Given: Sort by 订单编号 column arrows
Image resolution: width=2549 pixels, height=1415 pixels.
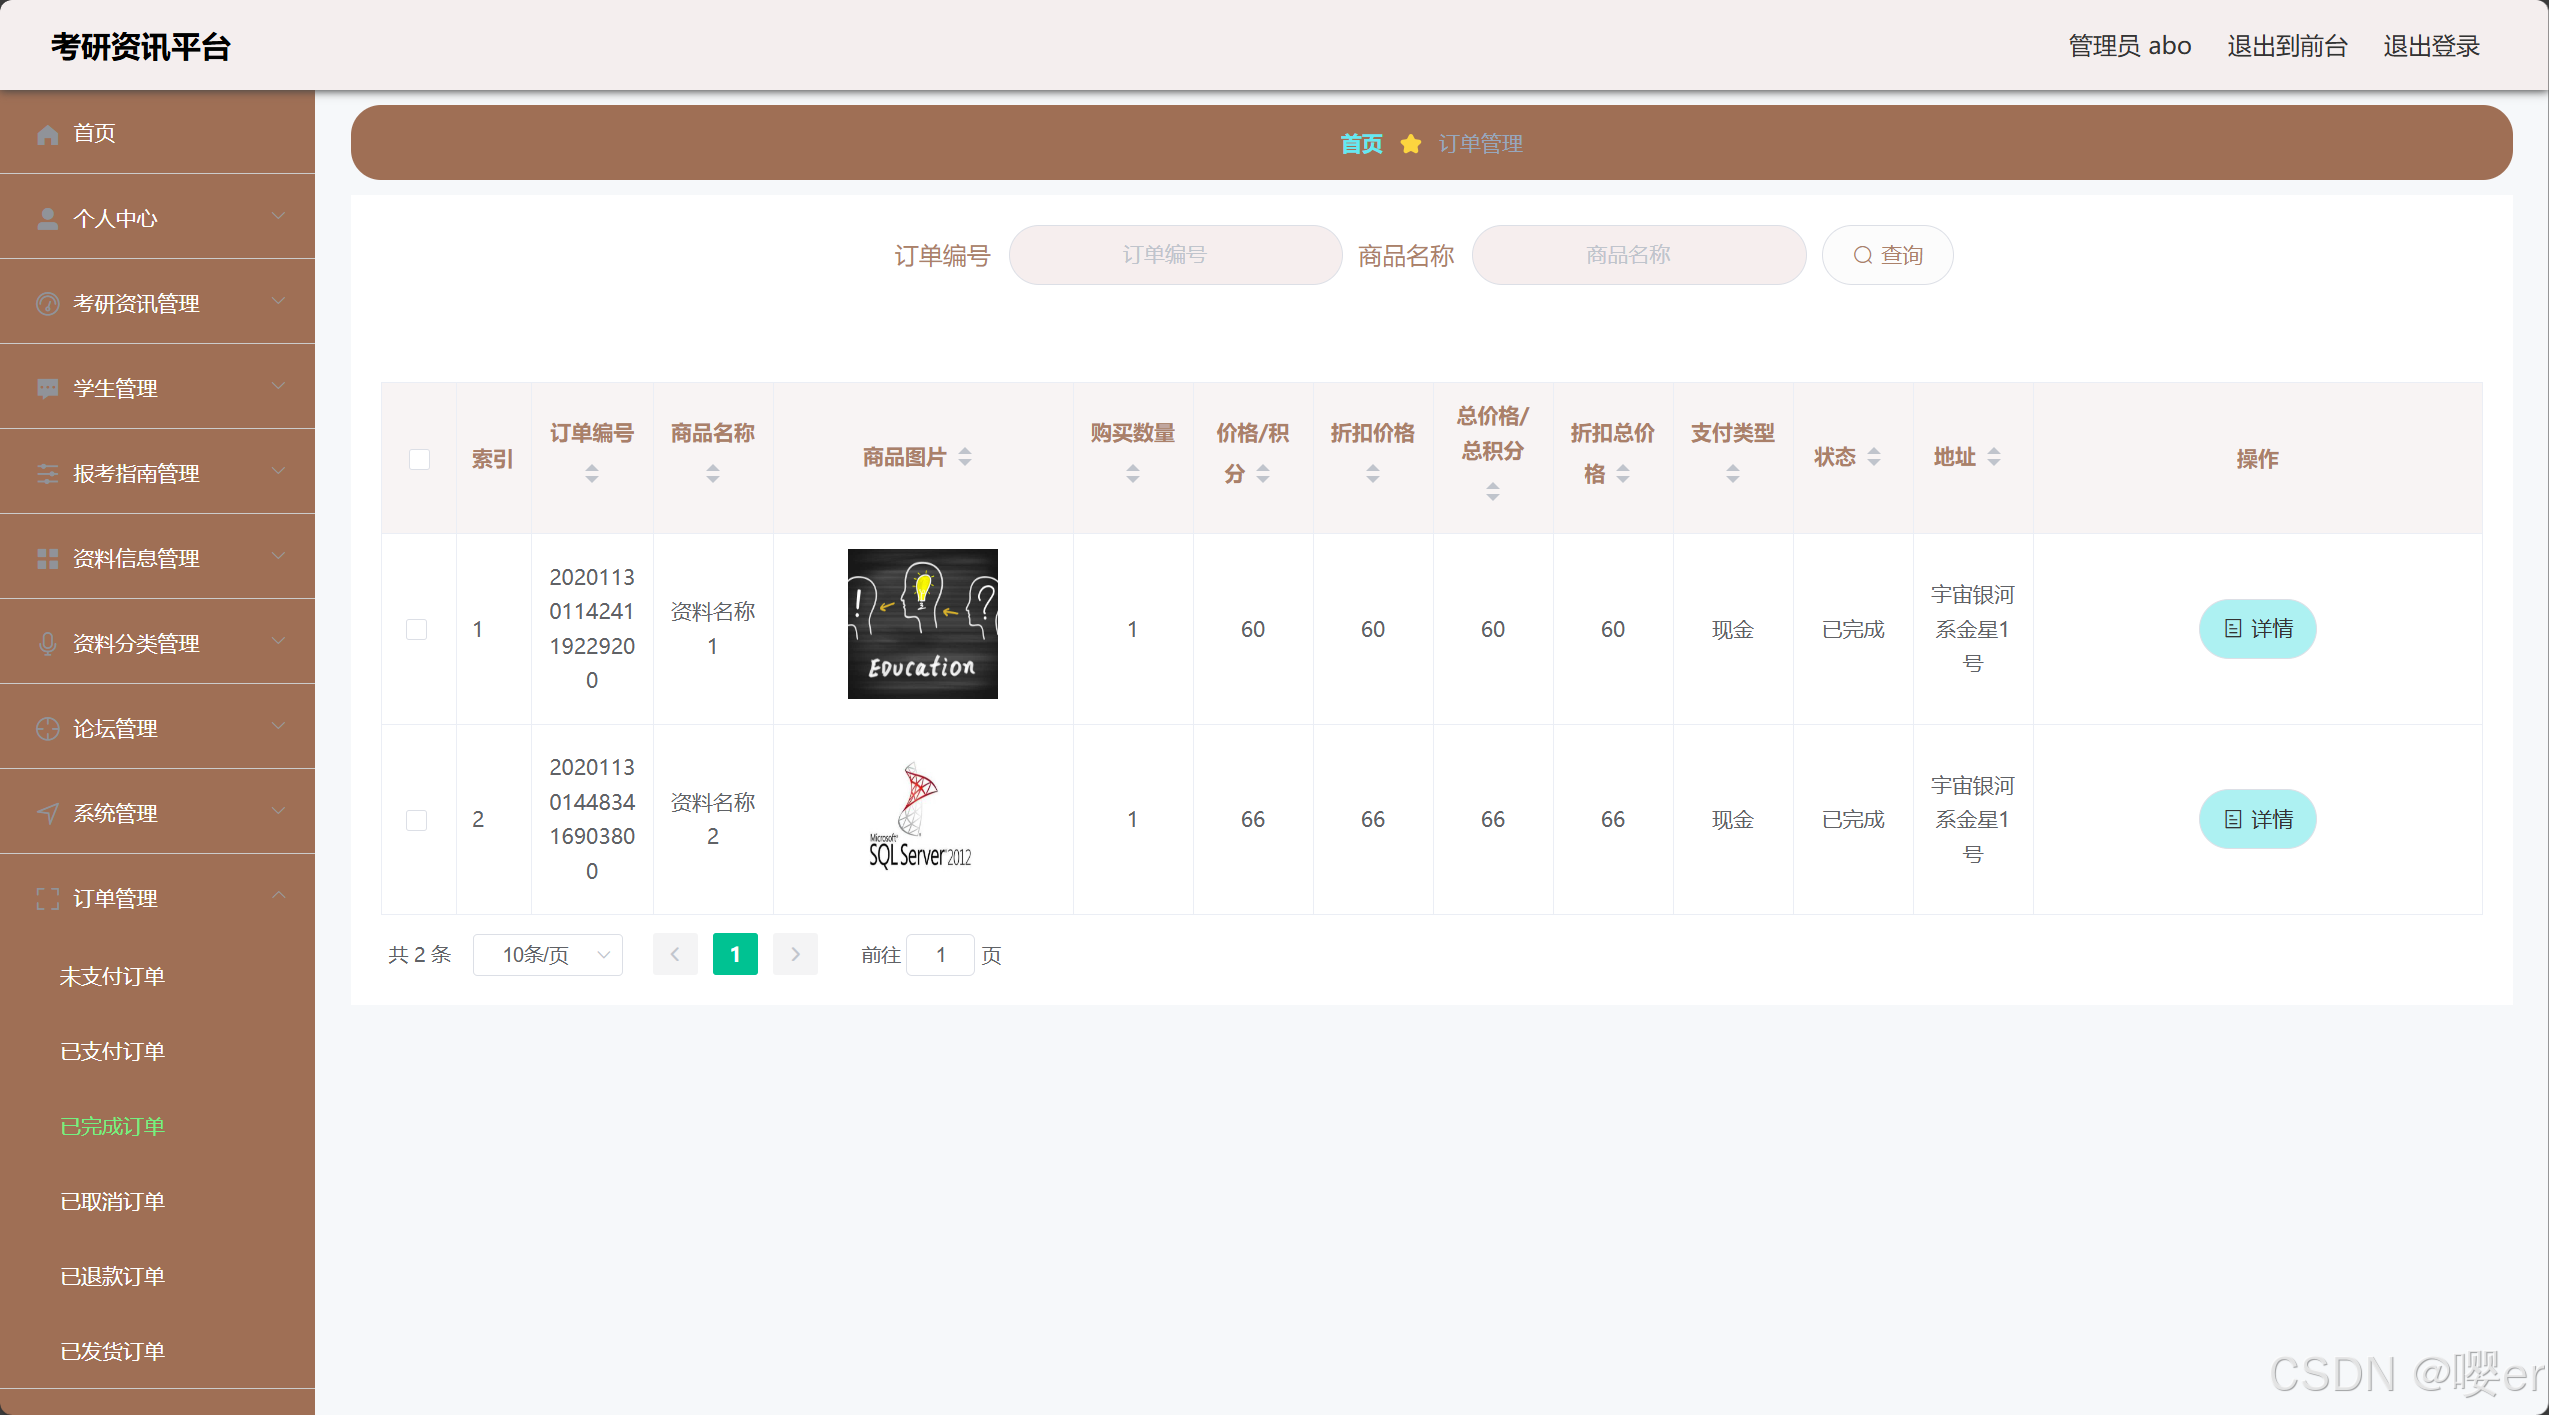Looking at the screenshot, I should (x=592, y=474).
